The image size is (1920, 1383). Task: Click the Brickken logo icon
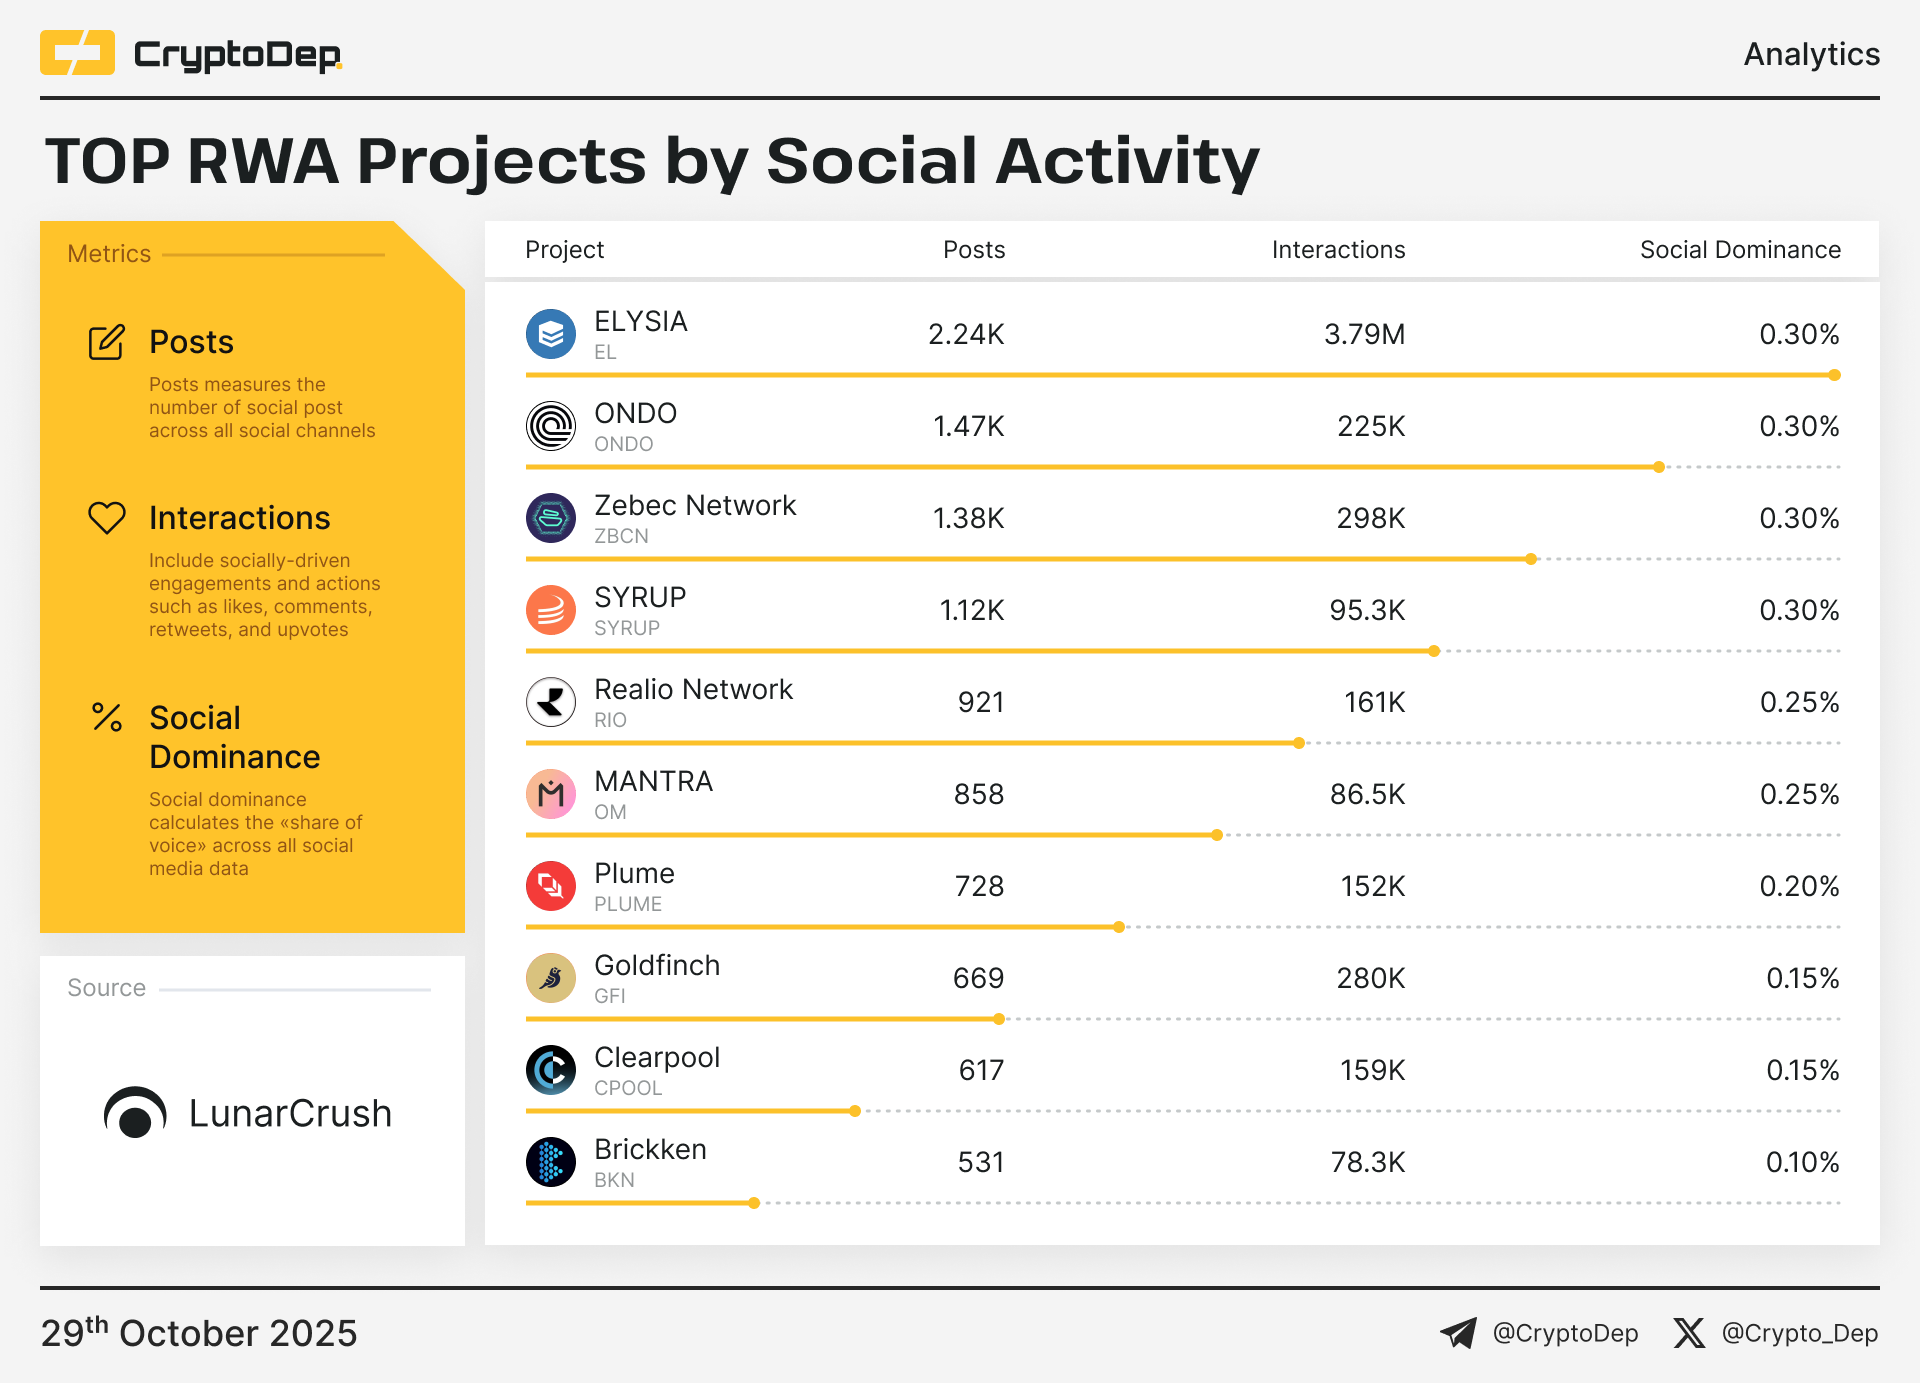click(x=551, y=1162)
